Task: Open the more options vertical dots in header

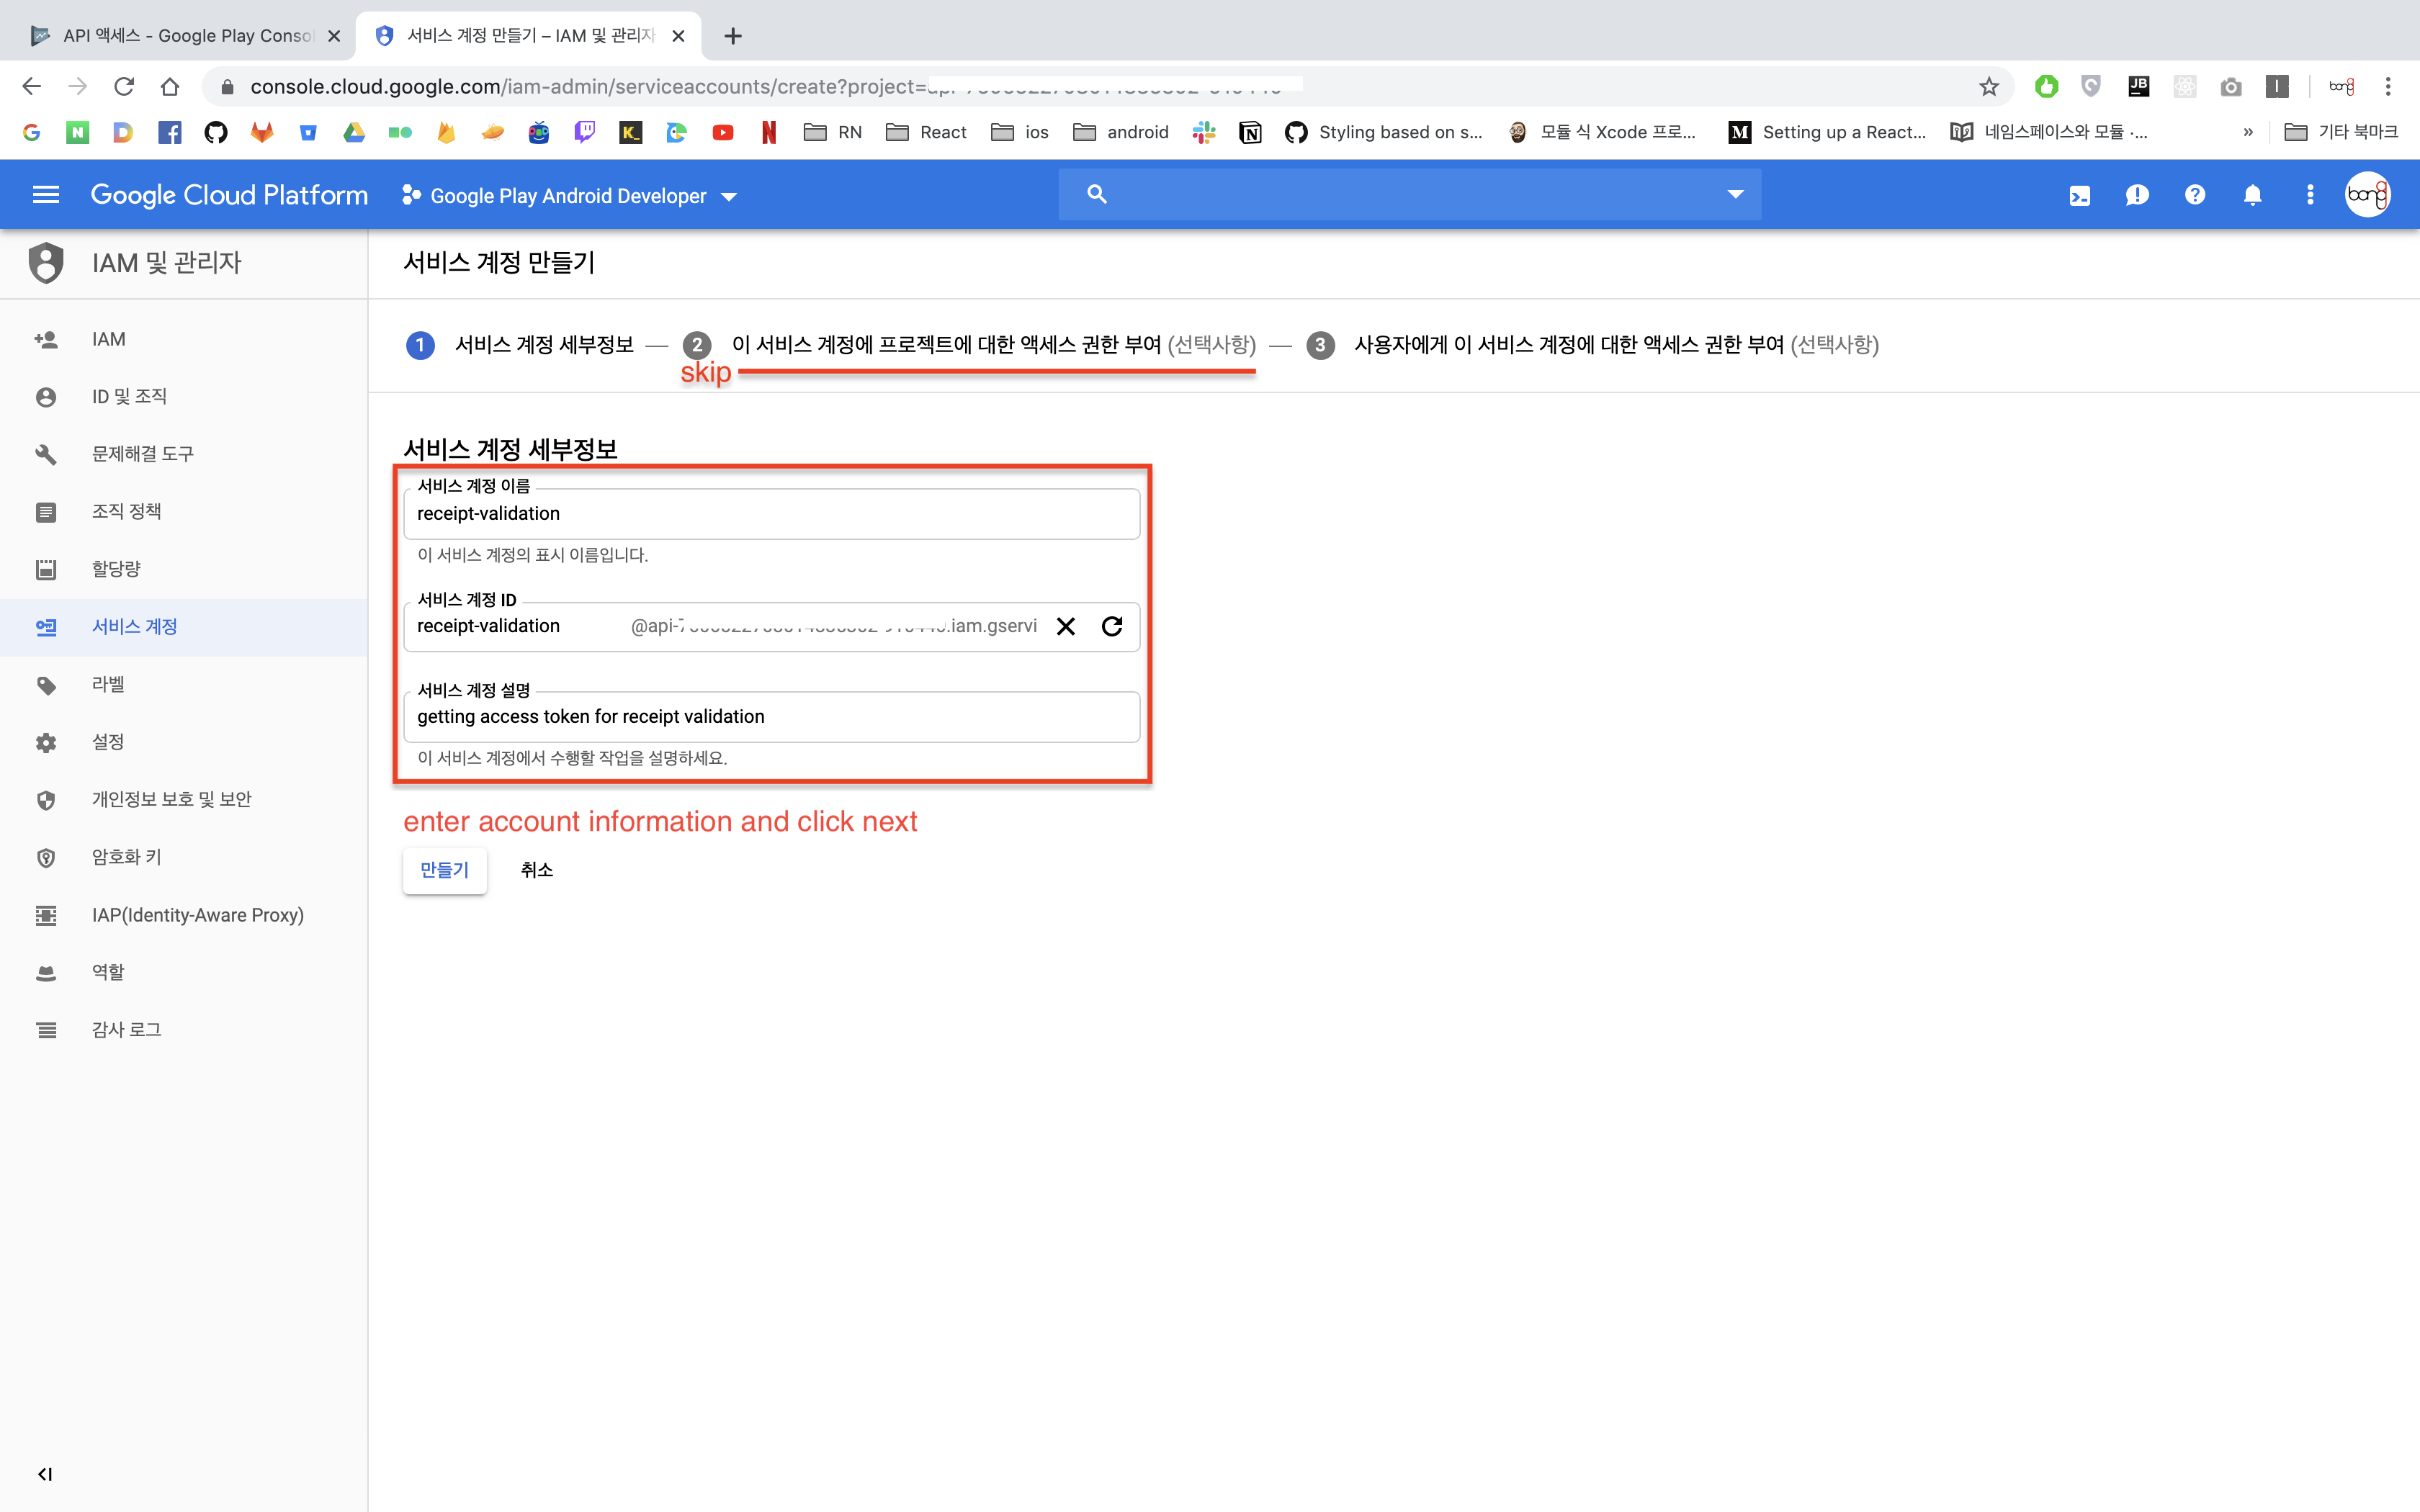Action: pos(2309,196)
